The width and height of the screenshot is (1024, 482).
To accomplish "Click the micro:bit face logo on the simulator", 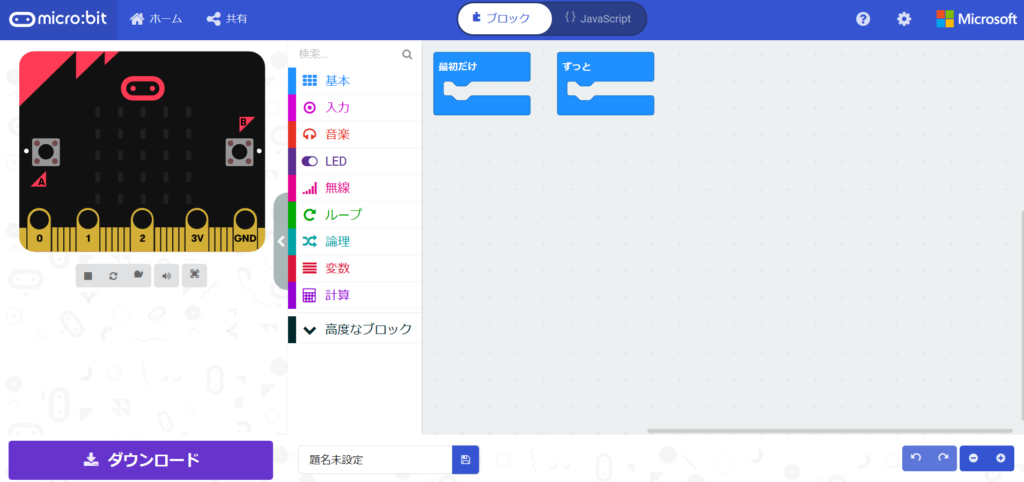I will pos(142,87).
